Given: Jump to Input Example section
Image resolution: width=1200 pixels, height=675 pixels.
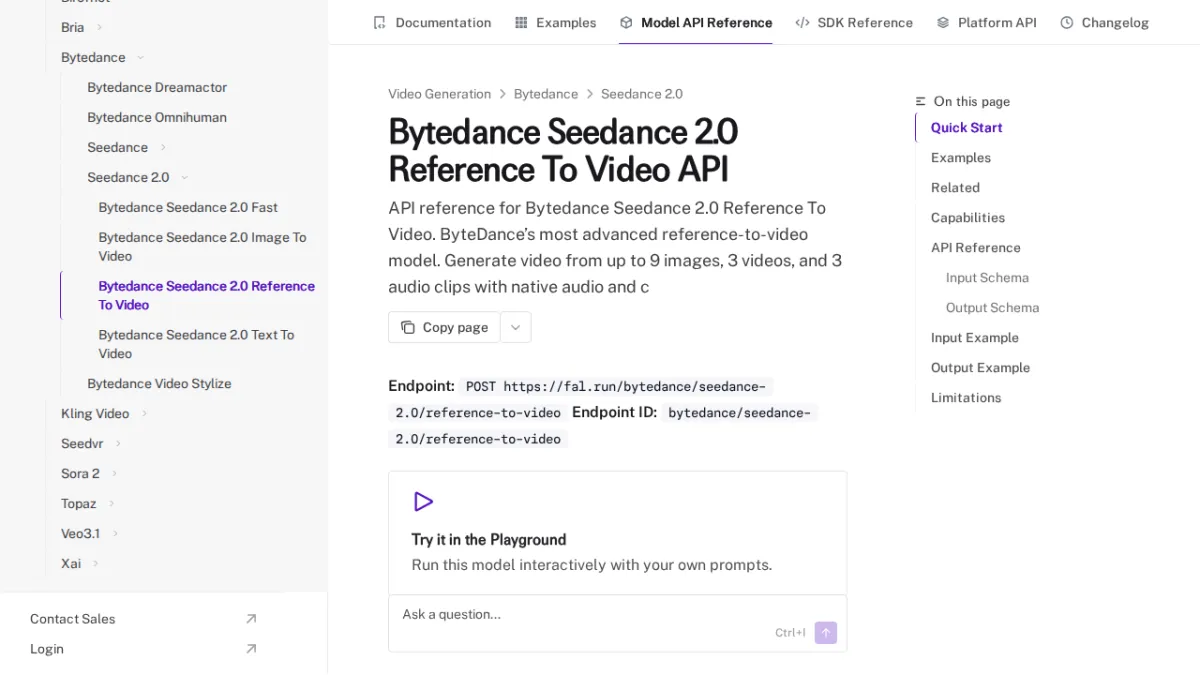Looking at the screenshot, I should point(975,337).
